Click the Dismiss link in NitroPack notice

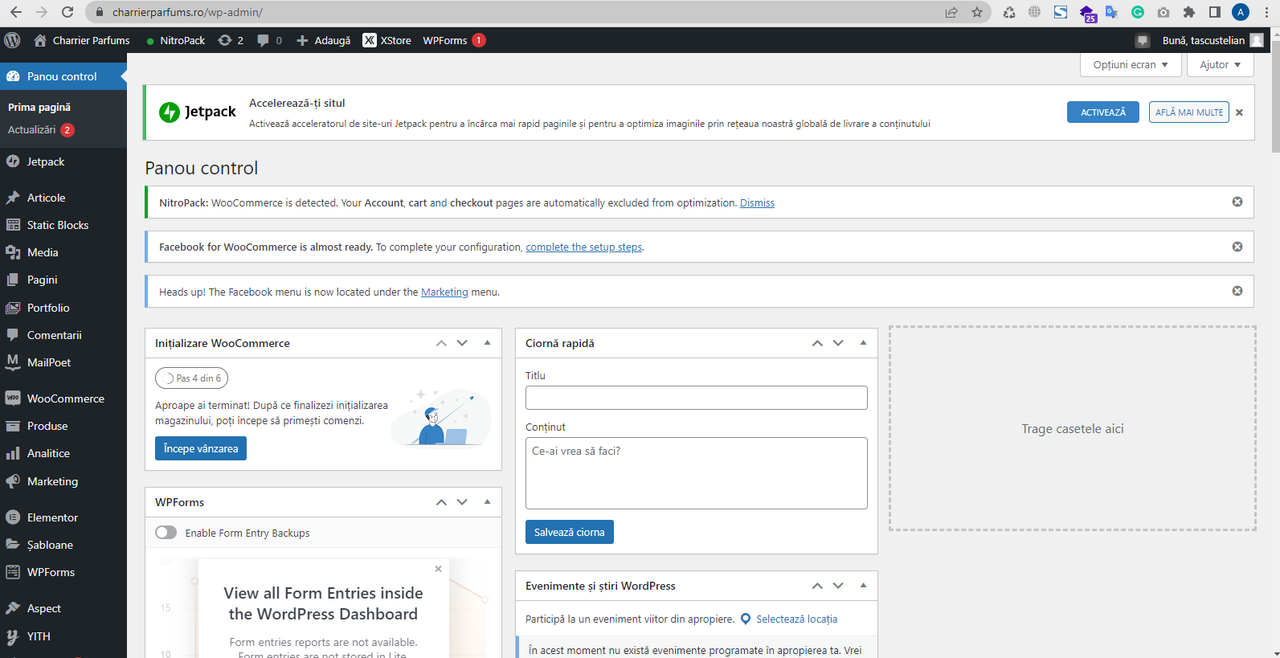757,203
